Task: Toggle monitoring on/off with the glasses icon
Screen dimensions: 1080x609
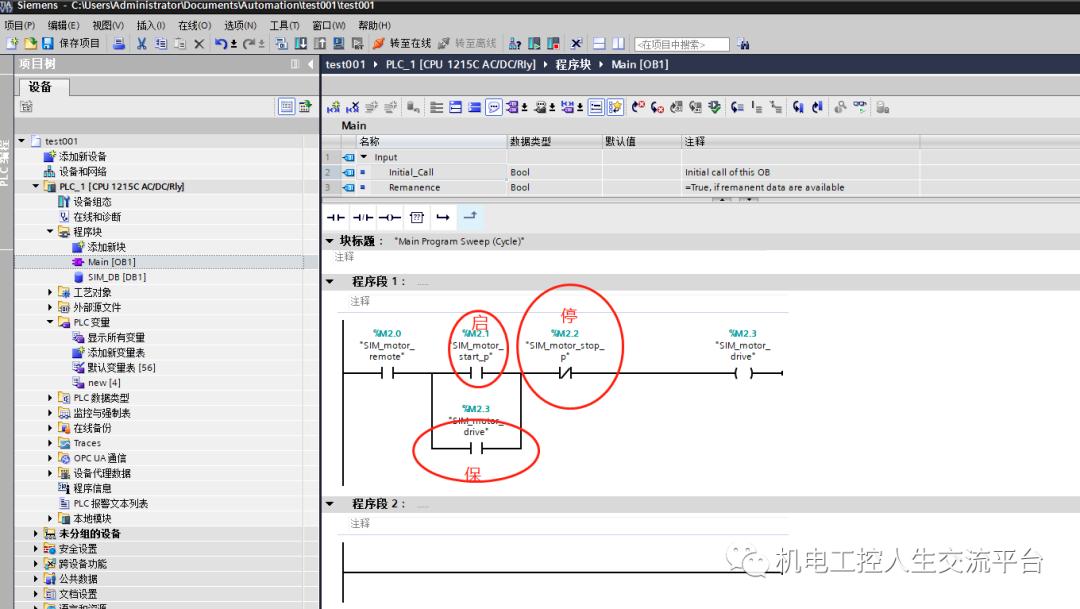Action: point(859,107)
